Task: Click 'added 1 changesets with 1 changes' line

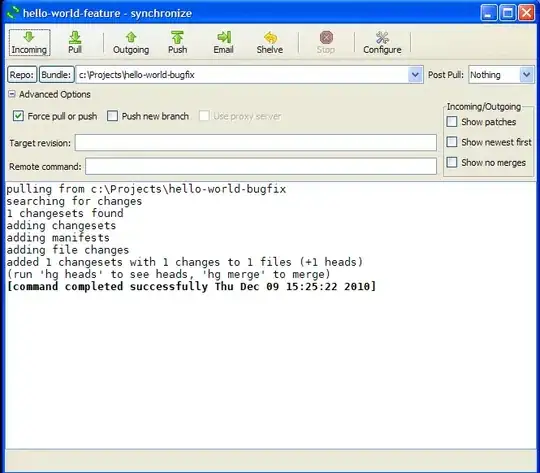Action: 185,262
